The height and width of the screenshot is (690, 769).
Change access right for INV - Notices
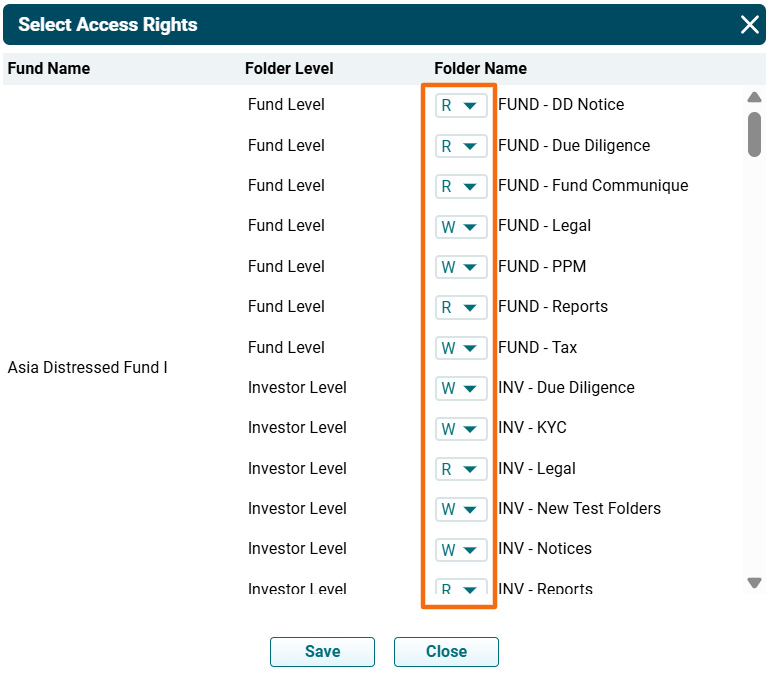click(x=461, y=549)
